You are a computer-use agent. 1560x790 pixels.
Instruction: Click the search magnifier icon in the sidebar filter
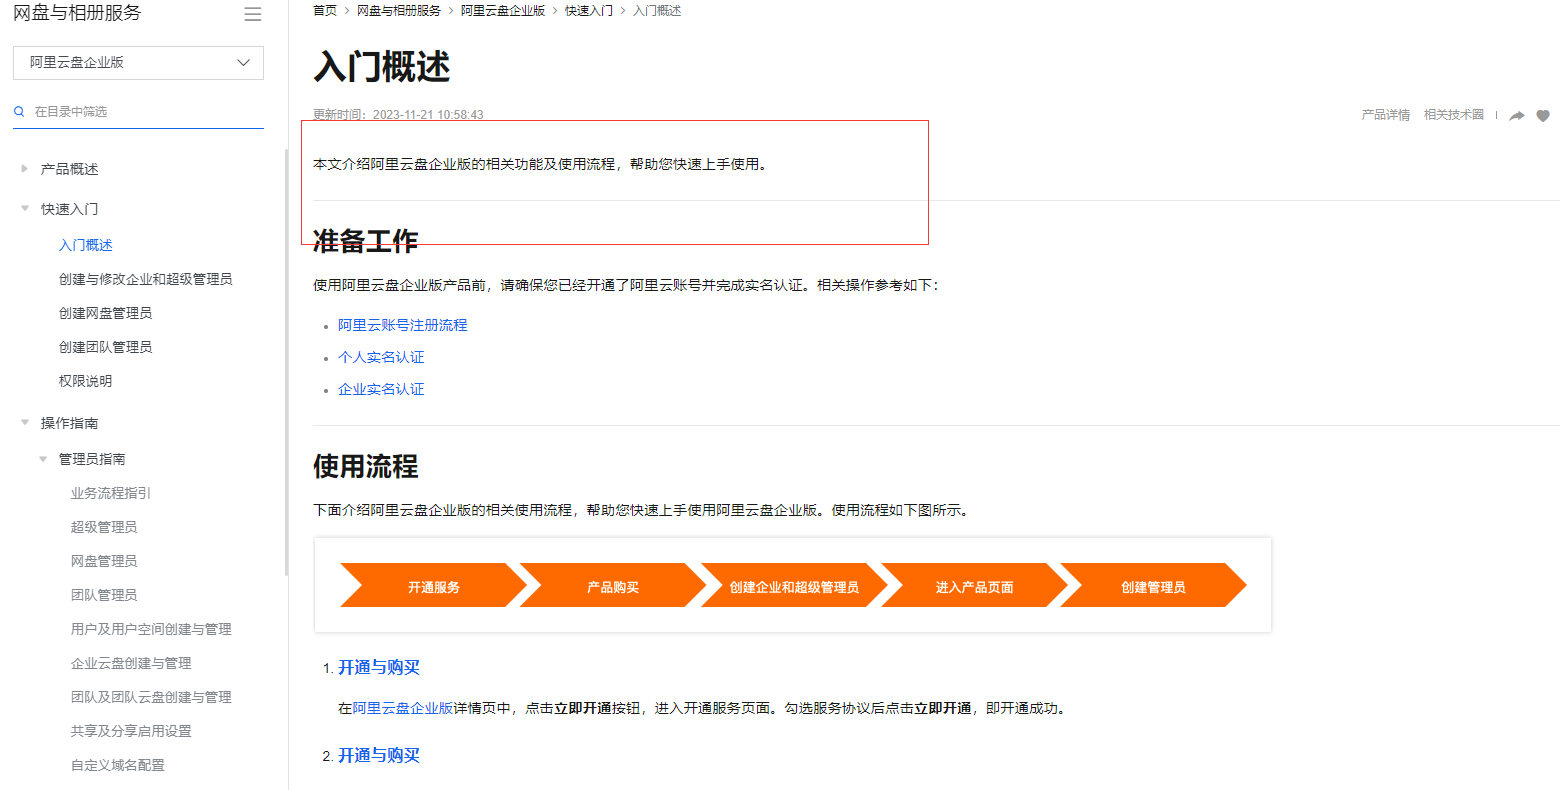tap(19, 112)
